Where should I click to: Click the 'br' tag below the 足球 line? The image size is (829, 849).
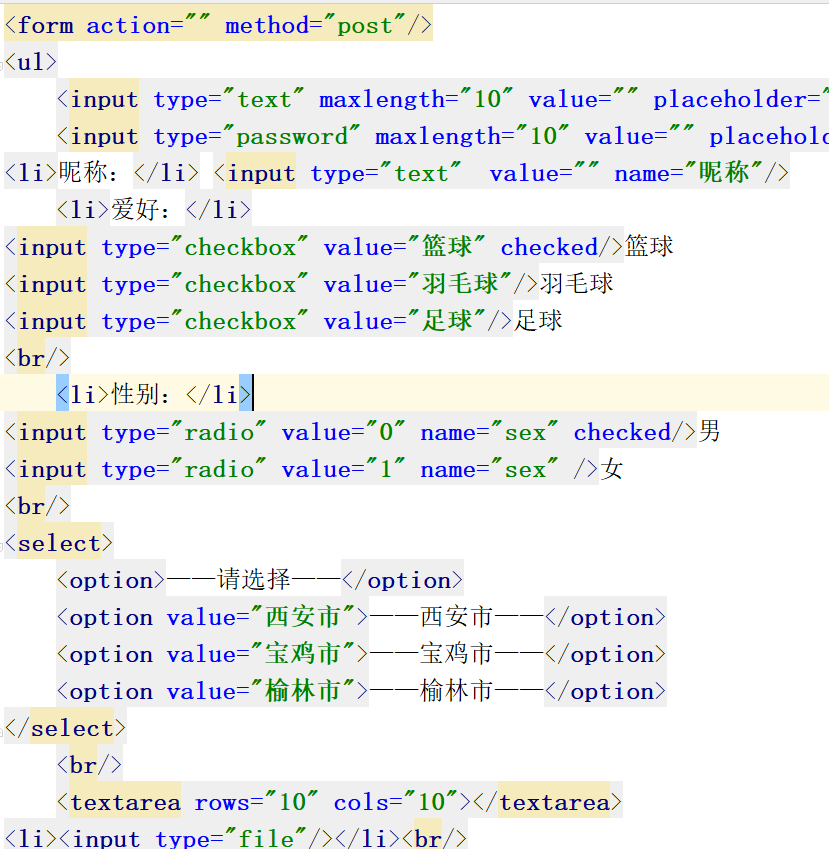coord(37,358)
